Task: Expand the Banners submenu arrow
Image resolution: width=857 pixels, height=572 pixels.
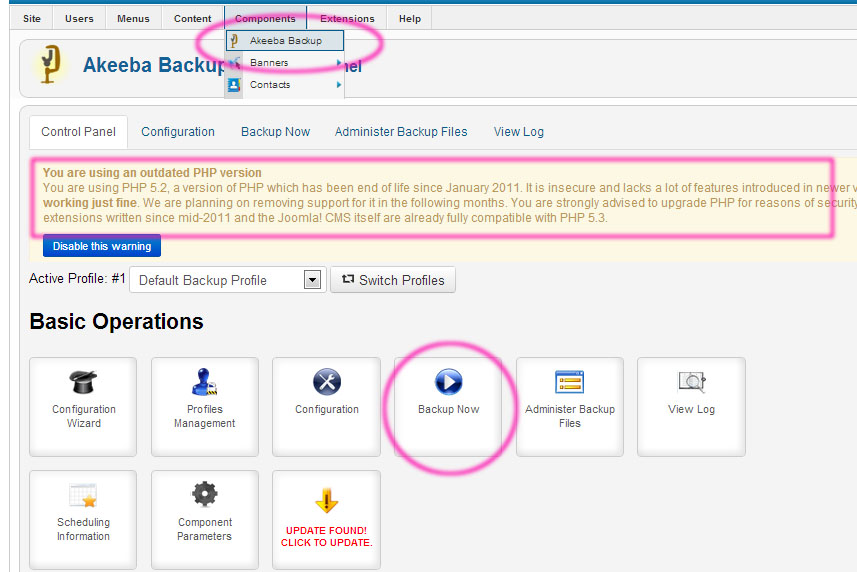Action: click(339, 62)
